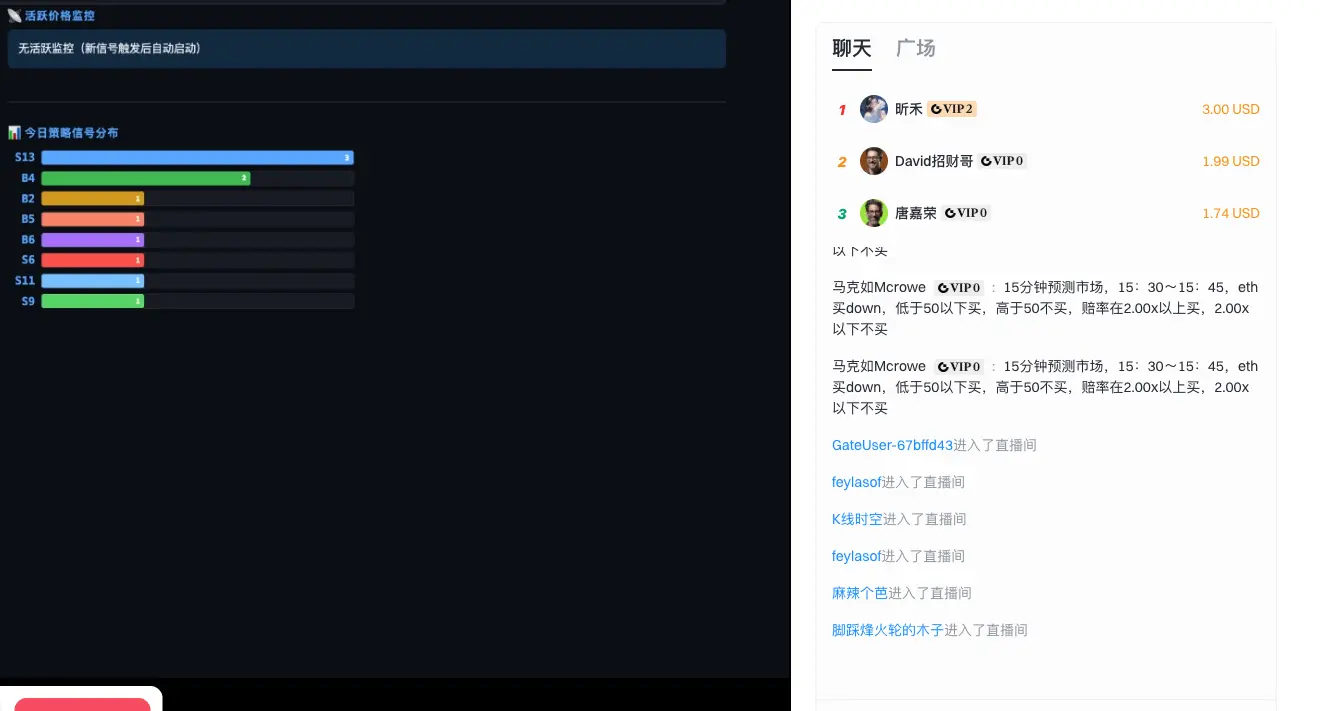Select username 唐嘉荣
Viewport: 1320px width, 711px height.
point(916,213)
